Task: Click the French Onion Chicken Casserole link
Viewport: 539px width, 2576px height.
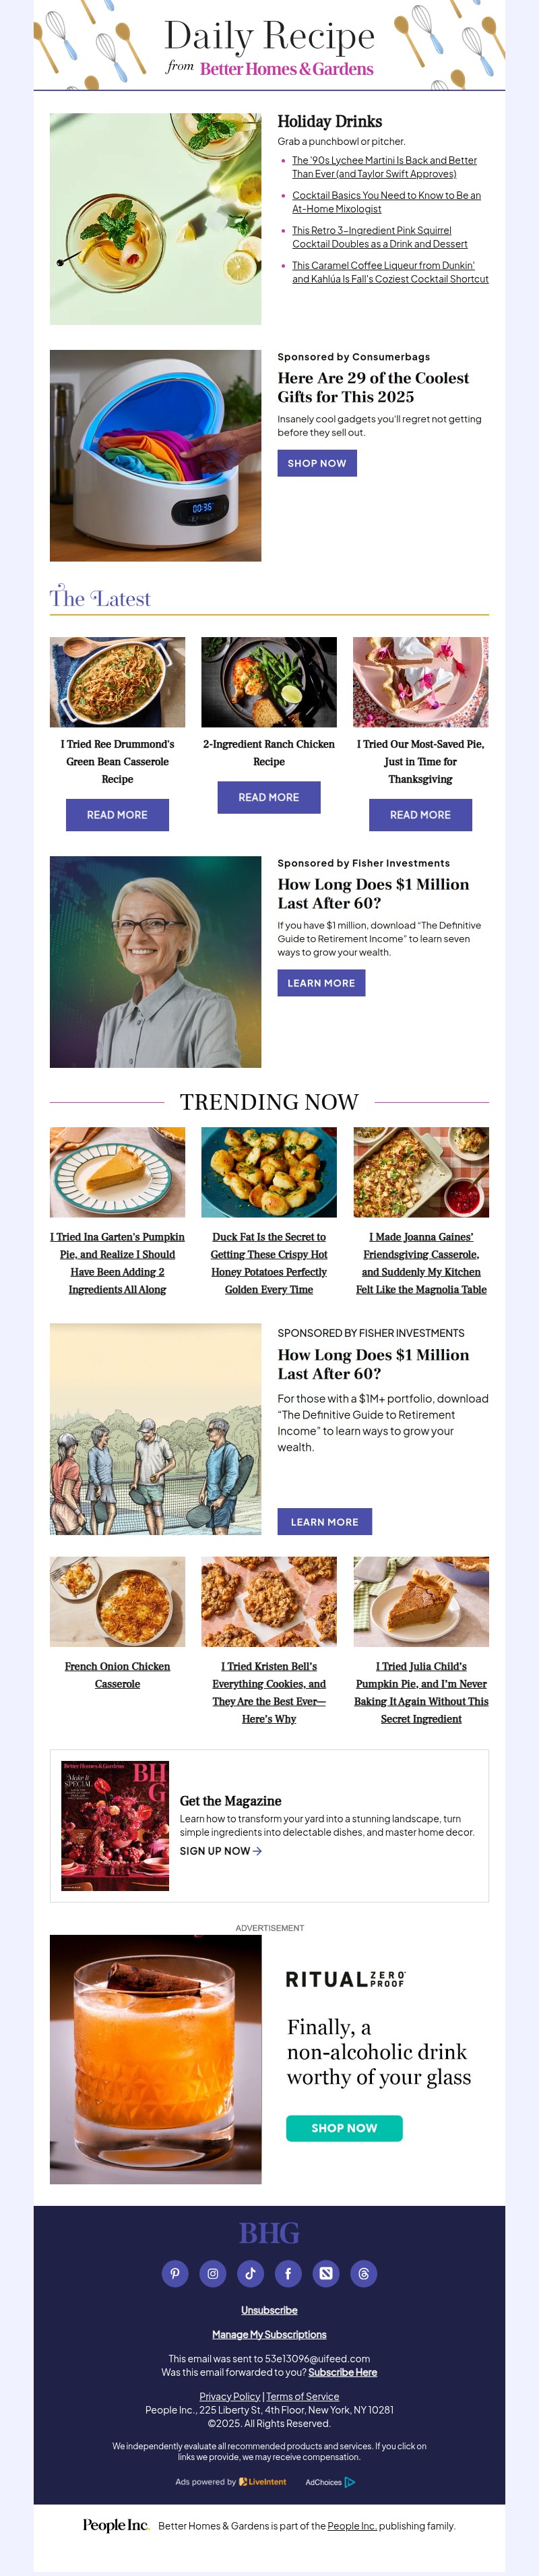Action: coord(117,1675)
